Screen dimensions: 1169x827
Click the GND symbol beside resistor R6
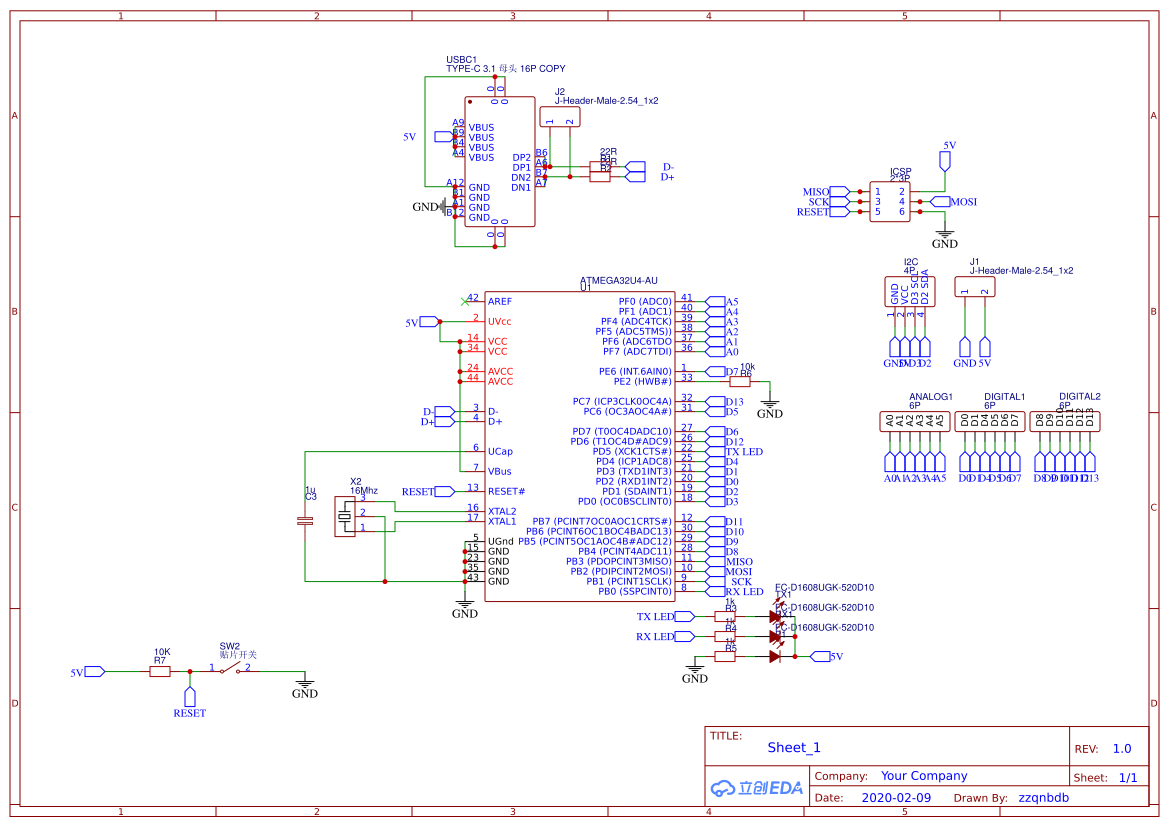(x=769, y=407)
